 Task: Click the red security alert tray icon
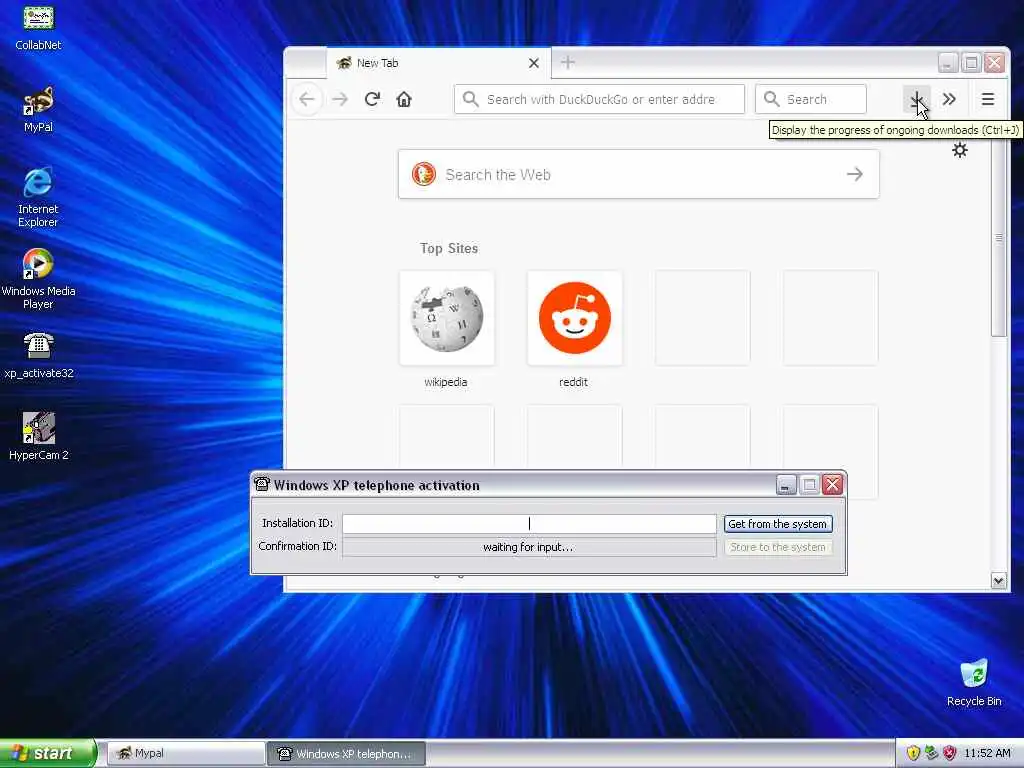950,753
